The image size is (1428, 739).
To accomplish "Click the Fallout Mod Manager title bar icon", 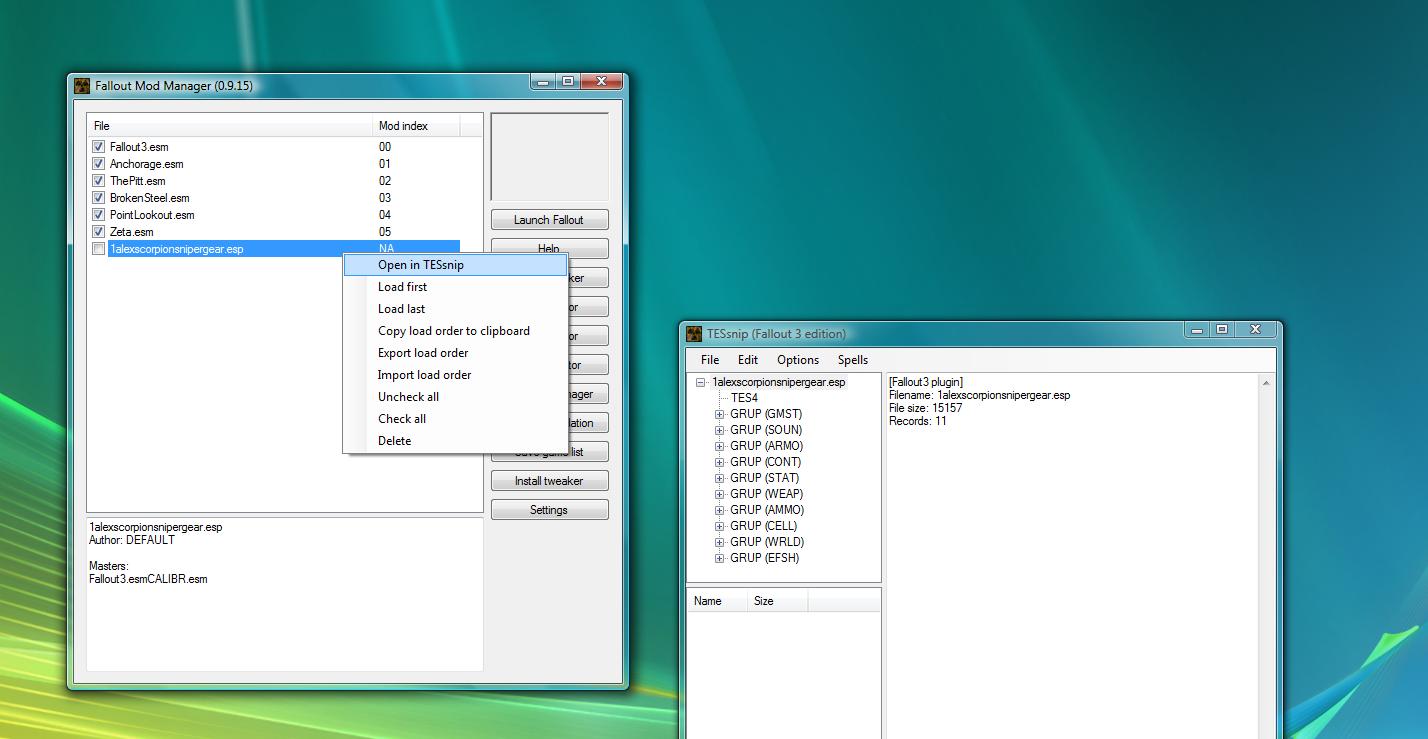I will (82, 86).
